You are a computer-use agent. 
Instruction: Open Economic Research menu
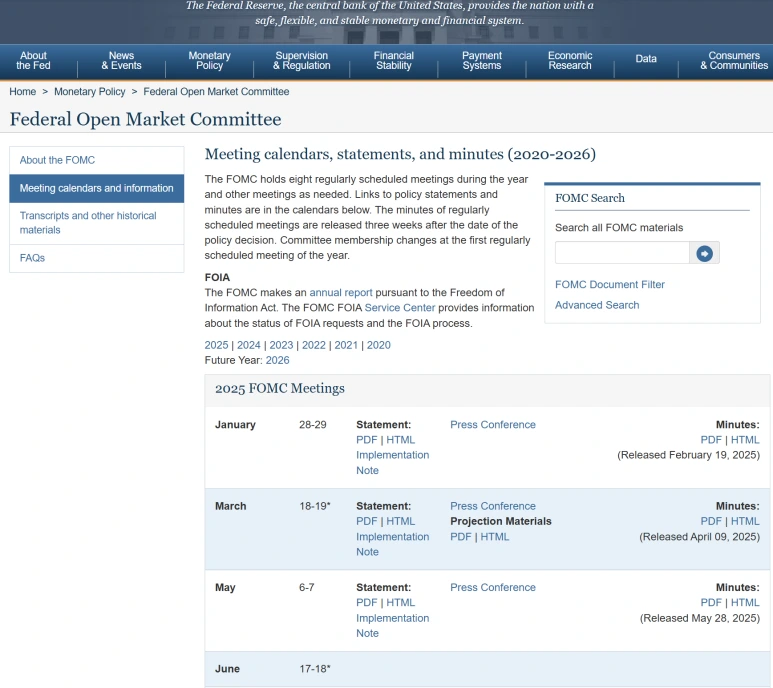570,61
